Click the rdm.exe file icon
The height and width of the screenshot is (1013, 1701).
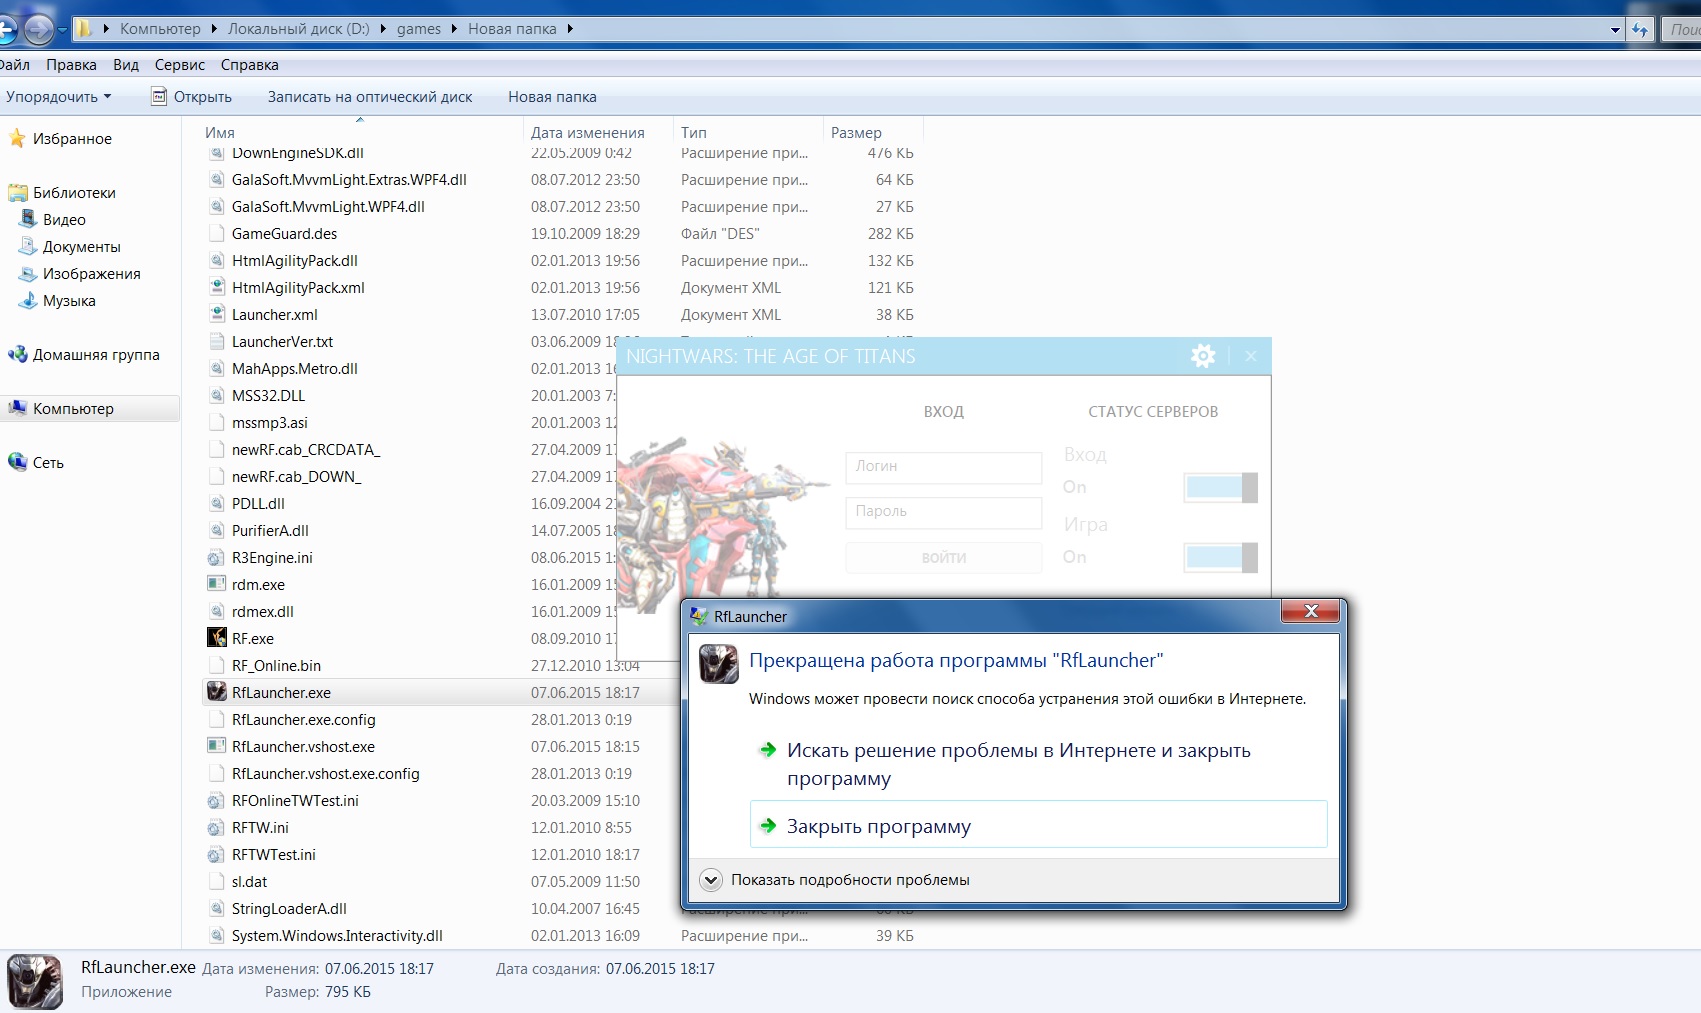point(216,583)
